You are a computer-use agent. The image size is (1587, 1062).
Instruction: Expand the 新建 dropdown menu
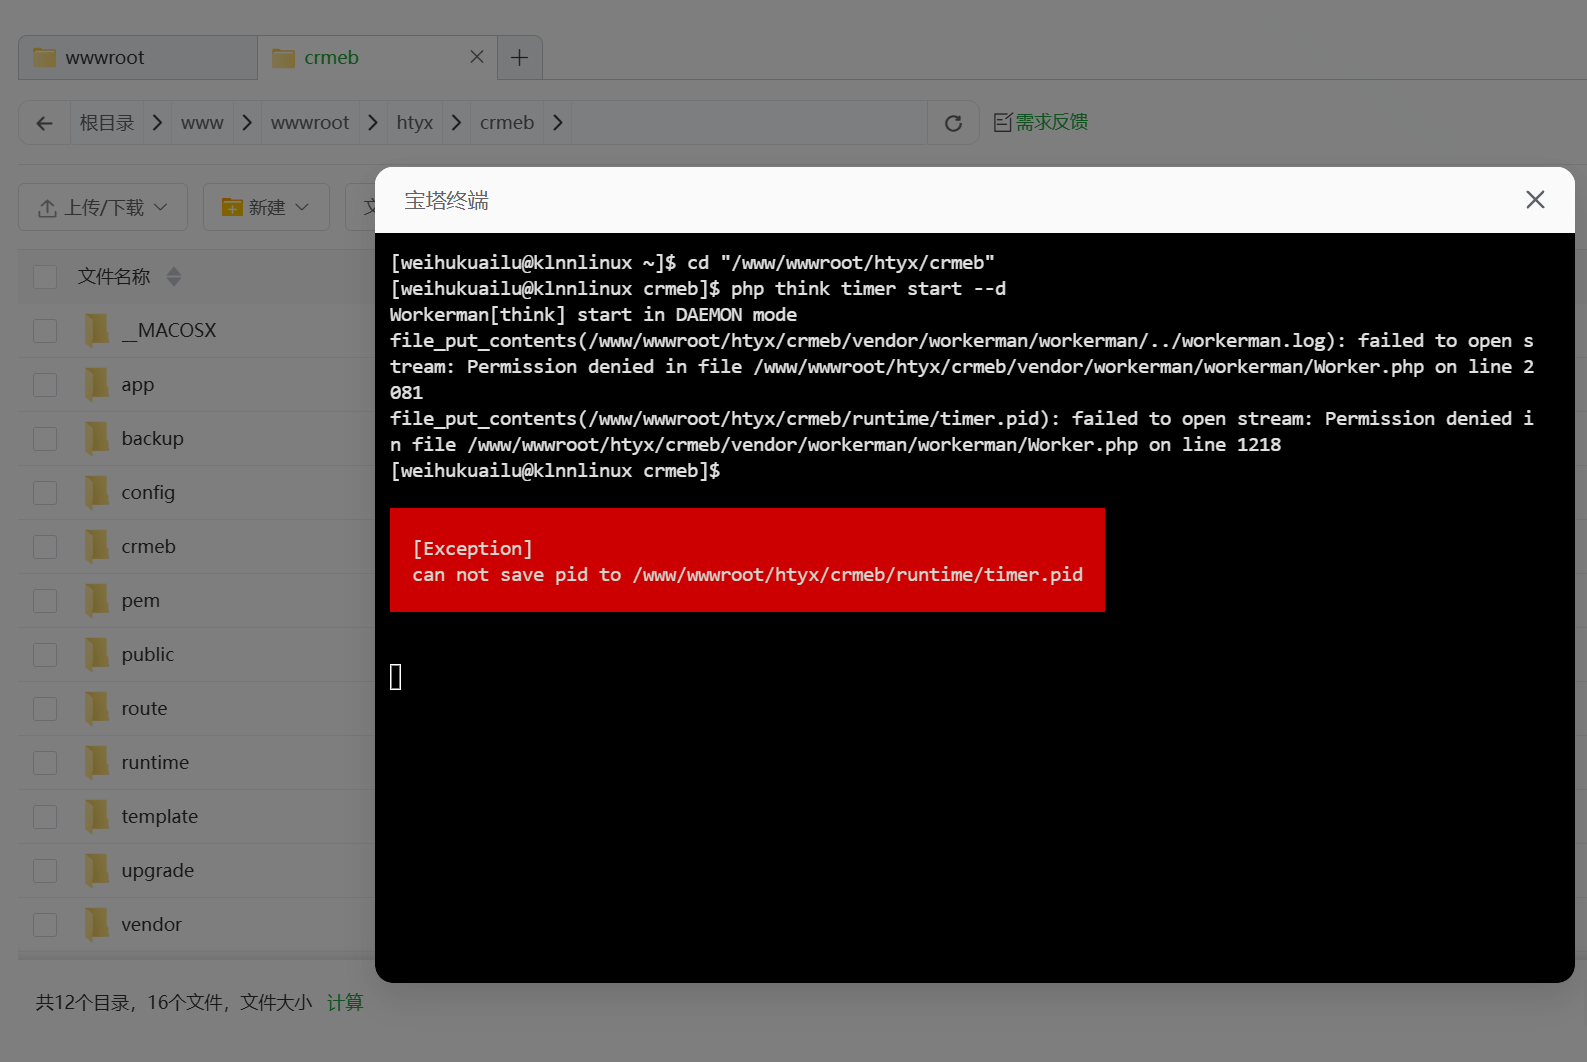tap(266, 207)
